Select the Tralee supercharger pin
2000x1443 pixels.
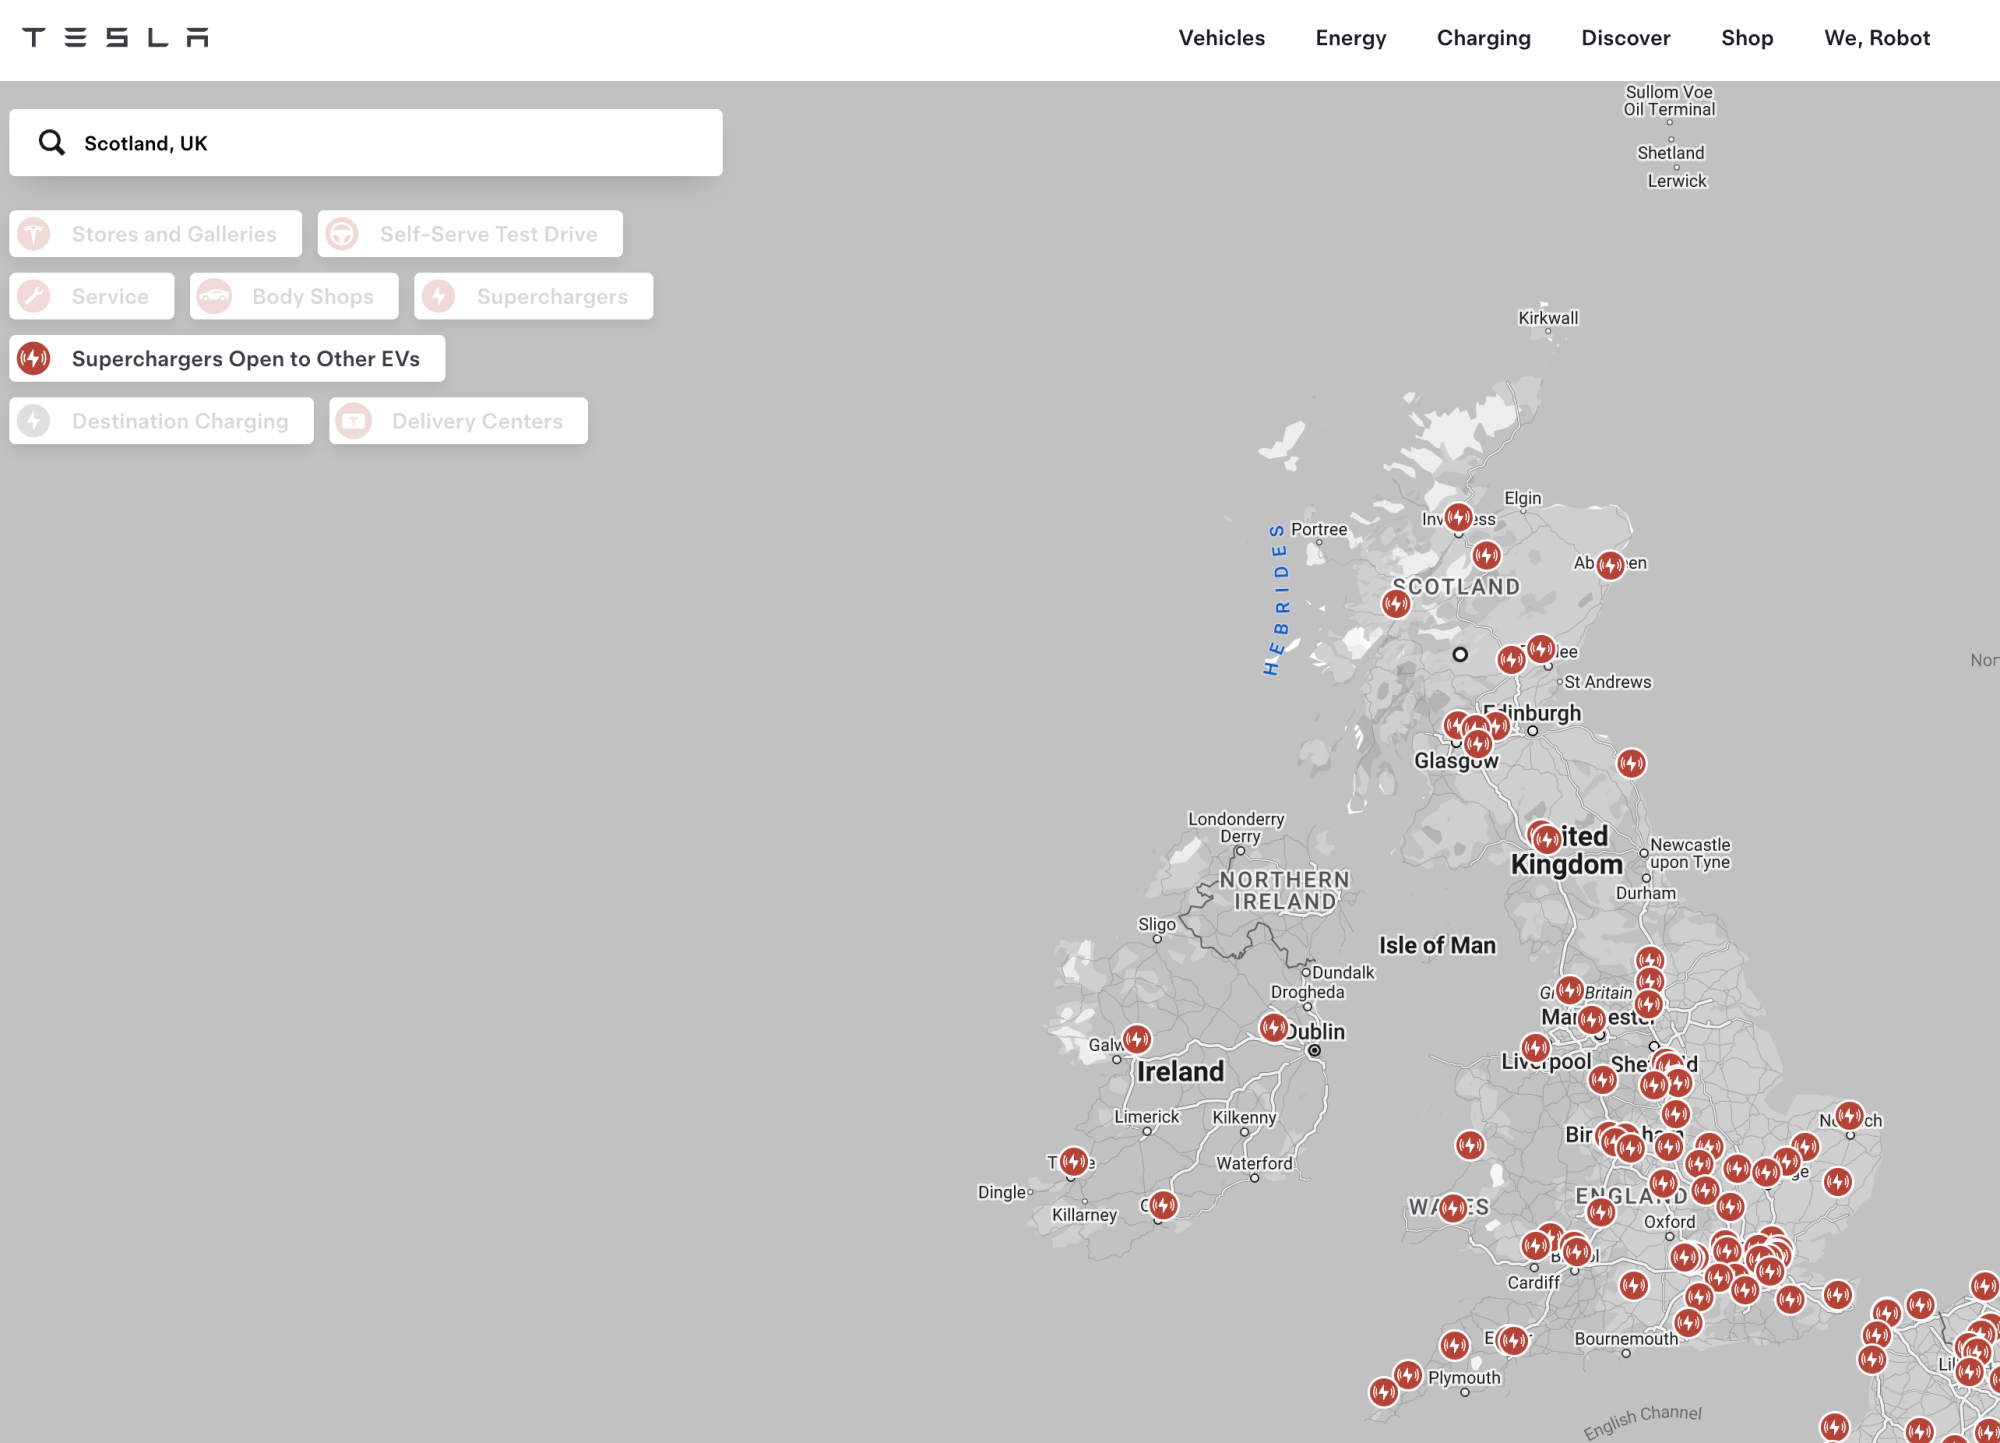(1074, 1162)
